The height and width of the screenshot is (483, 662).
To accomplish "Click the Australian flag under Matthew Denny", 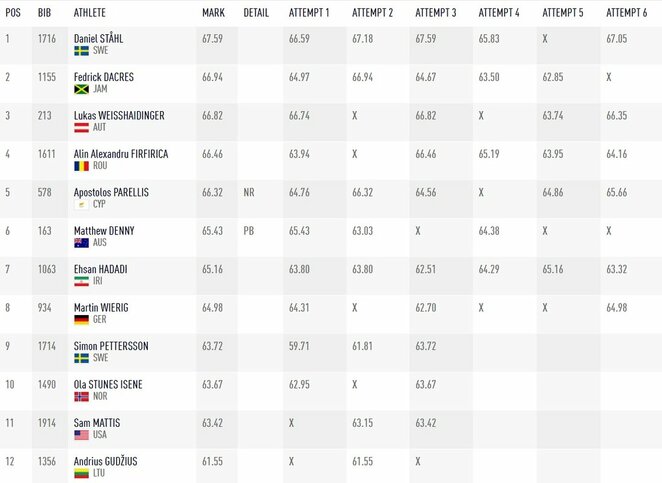I will coord(81,243).
